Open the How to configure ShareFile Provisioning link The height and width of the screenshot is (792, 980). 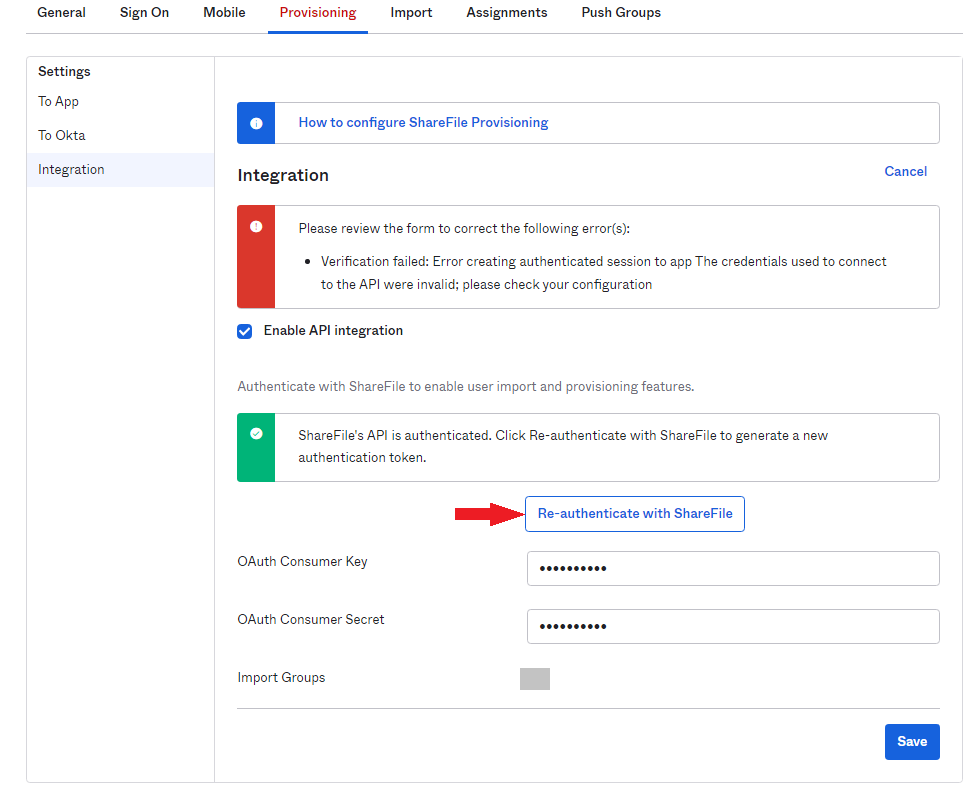coord(423,121)
